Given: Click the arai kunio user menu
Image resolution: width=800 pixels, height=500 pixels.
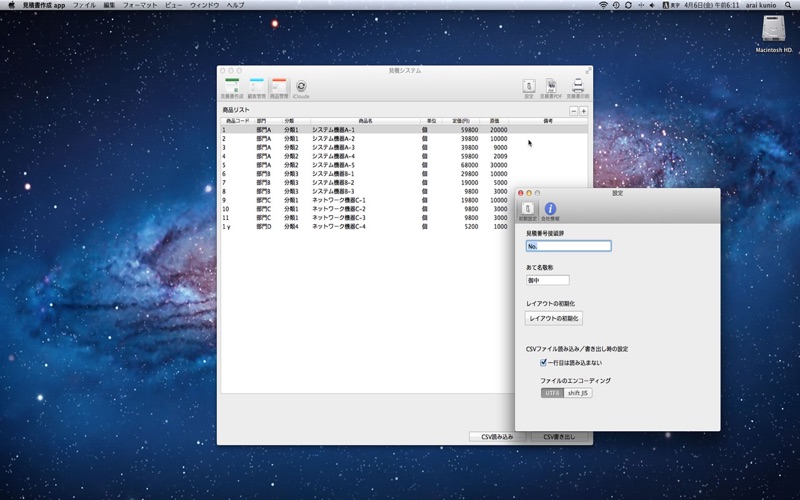Looking at the screenshot, I should [x=760, y=5].
